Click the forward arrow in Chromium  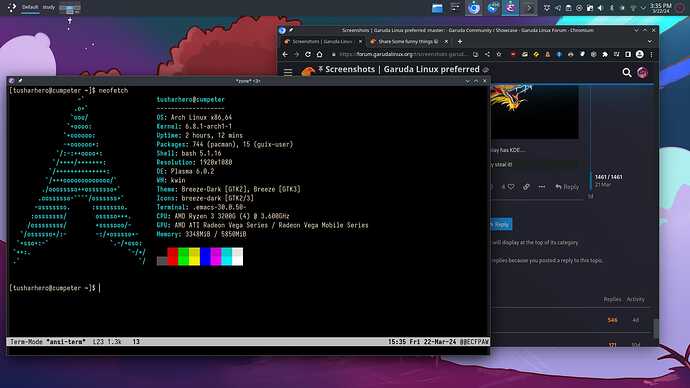pyautogui.click(x=296, y=55)
